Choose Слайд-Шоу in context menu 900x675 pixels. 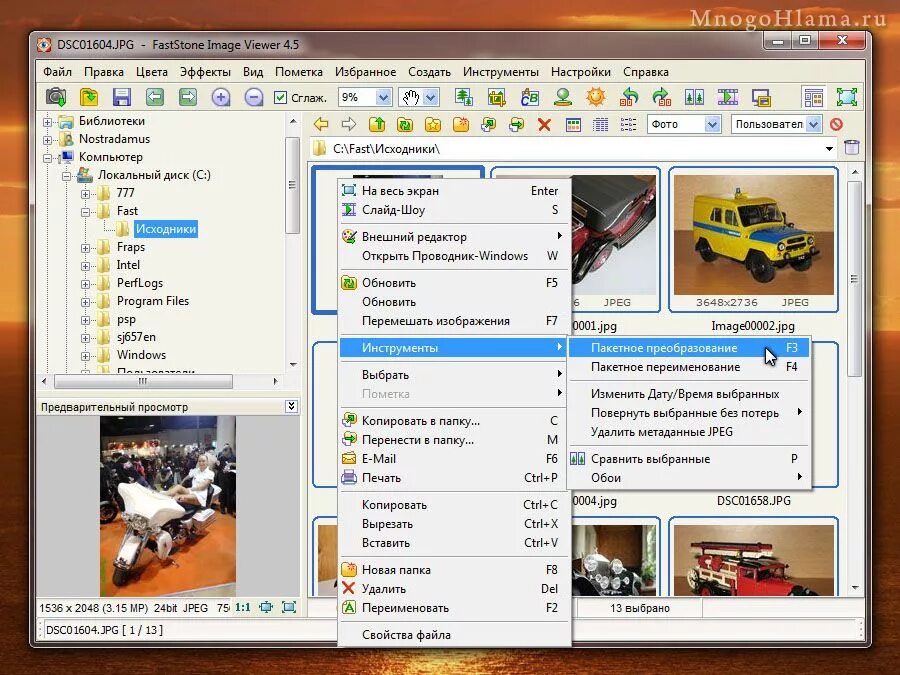453,210
